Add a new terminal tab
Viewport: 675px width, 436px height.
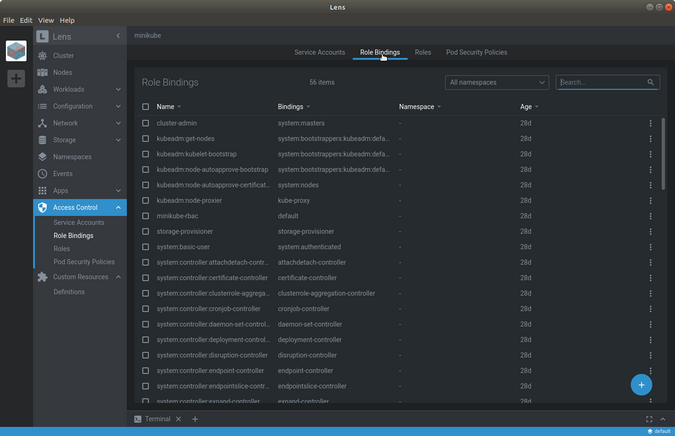point(195,419)
